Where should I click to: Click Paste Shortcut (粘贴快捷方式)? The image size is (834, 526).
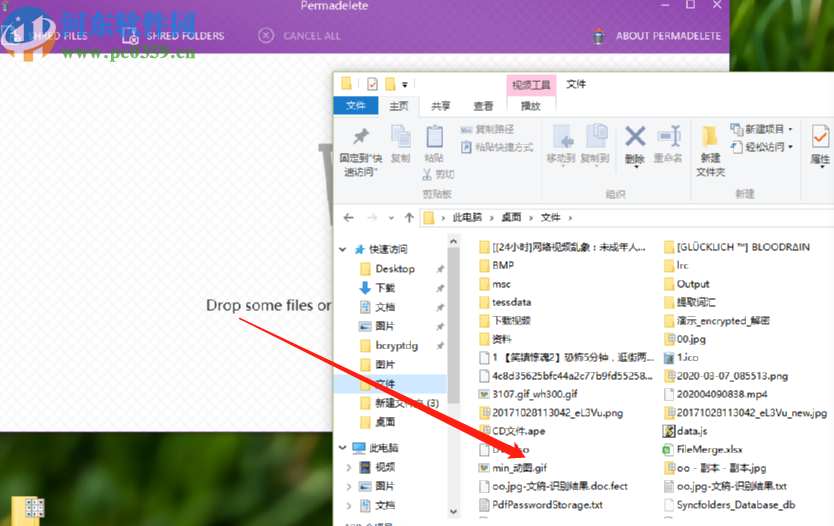point(497,147)
